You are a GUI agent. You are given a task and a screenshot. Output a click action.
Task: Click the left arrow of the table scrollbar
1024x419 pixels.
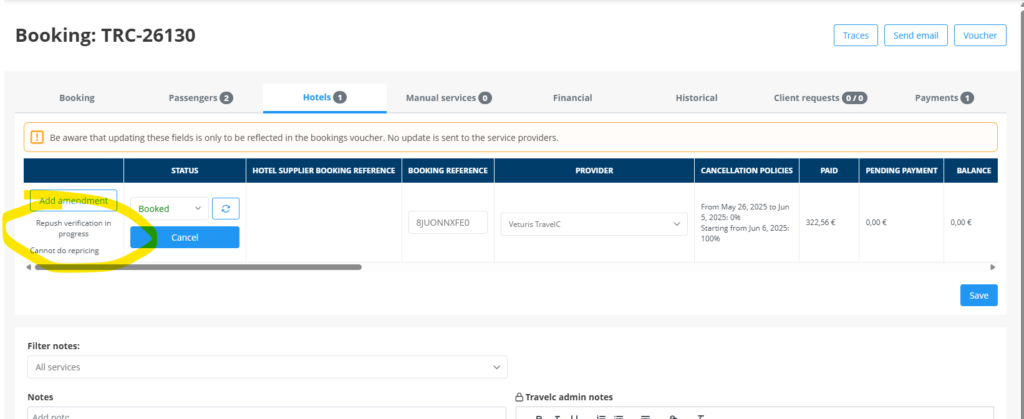click(28, 267)
